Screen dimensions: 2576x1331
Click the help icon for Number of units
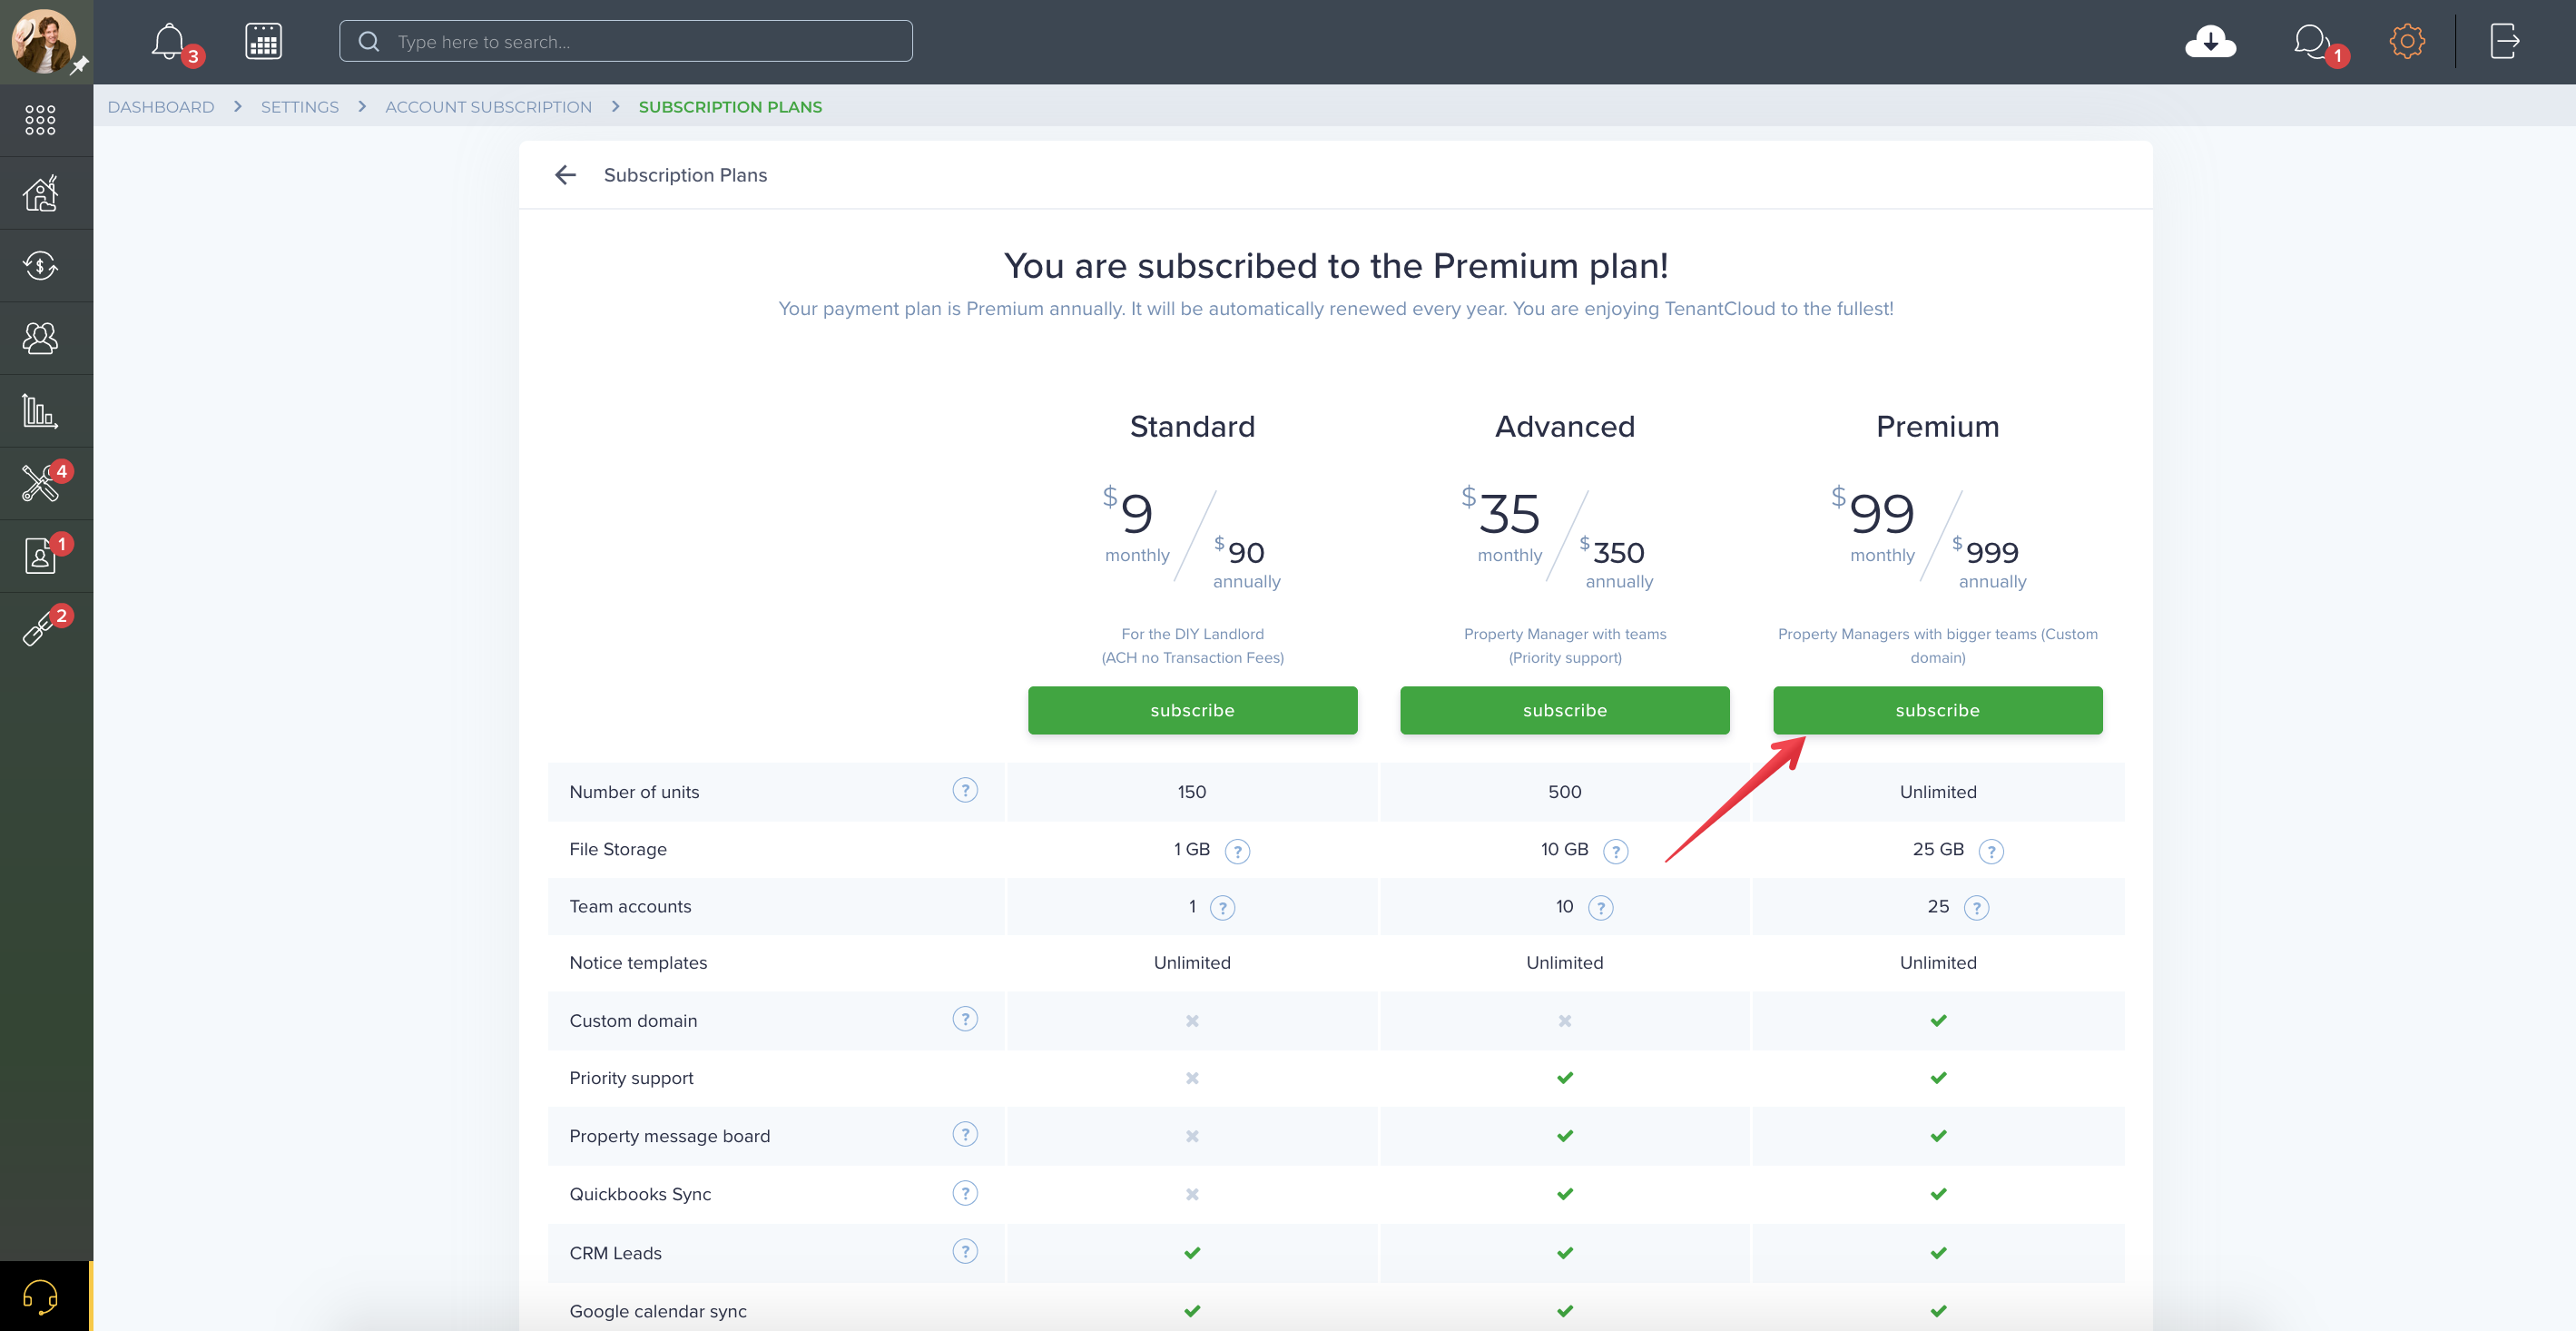tap(964, 790)
